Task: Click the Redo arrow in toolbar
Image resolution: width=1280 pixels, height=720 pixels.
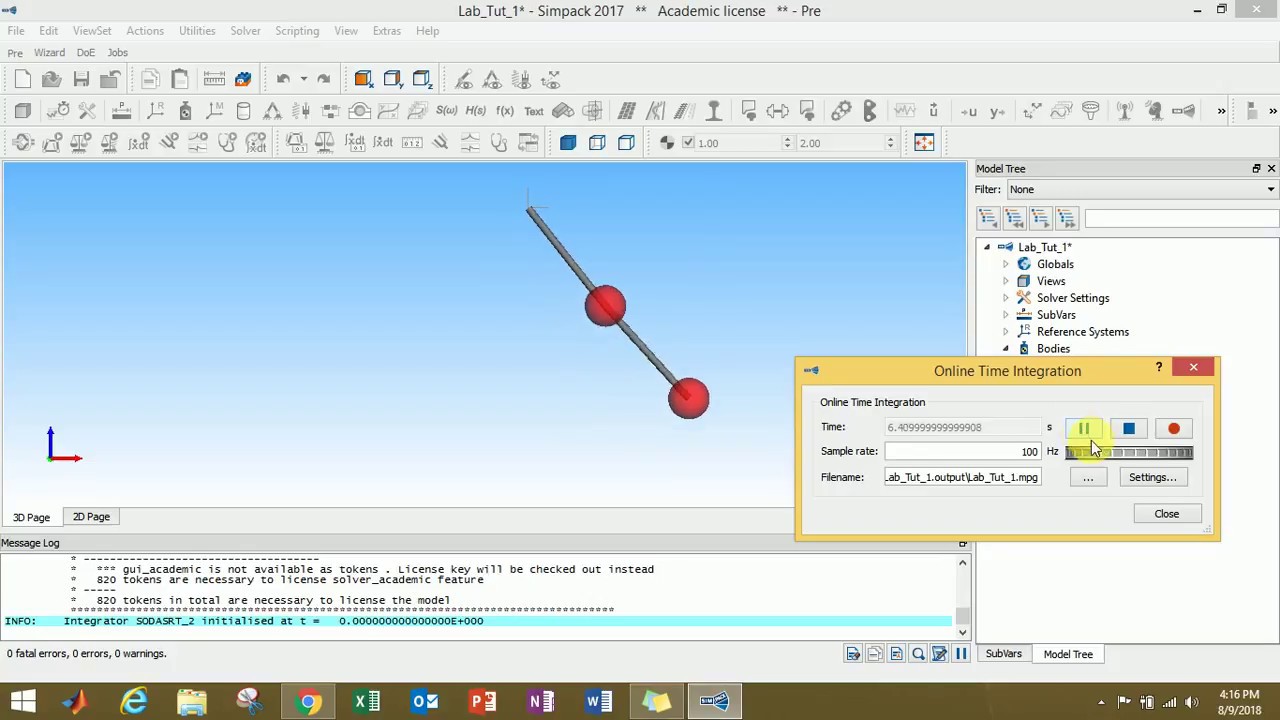Action: (x=323, y=79)
